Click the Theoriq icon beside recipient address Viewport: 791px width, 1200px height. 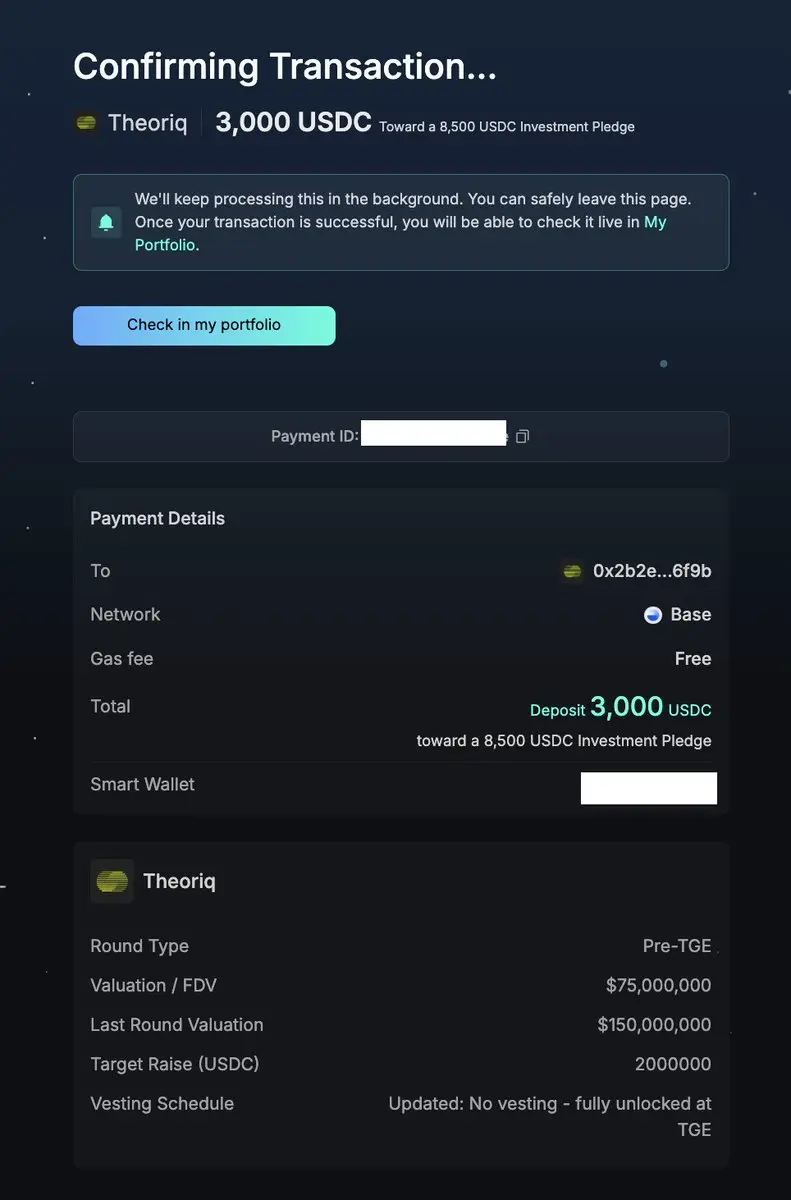(x=572, y=571)
